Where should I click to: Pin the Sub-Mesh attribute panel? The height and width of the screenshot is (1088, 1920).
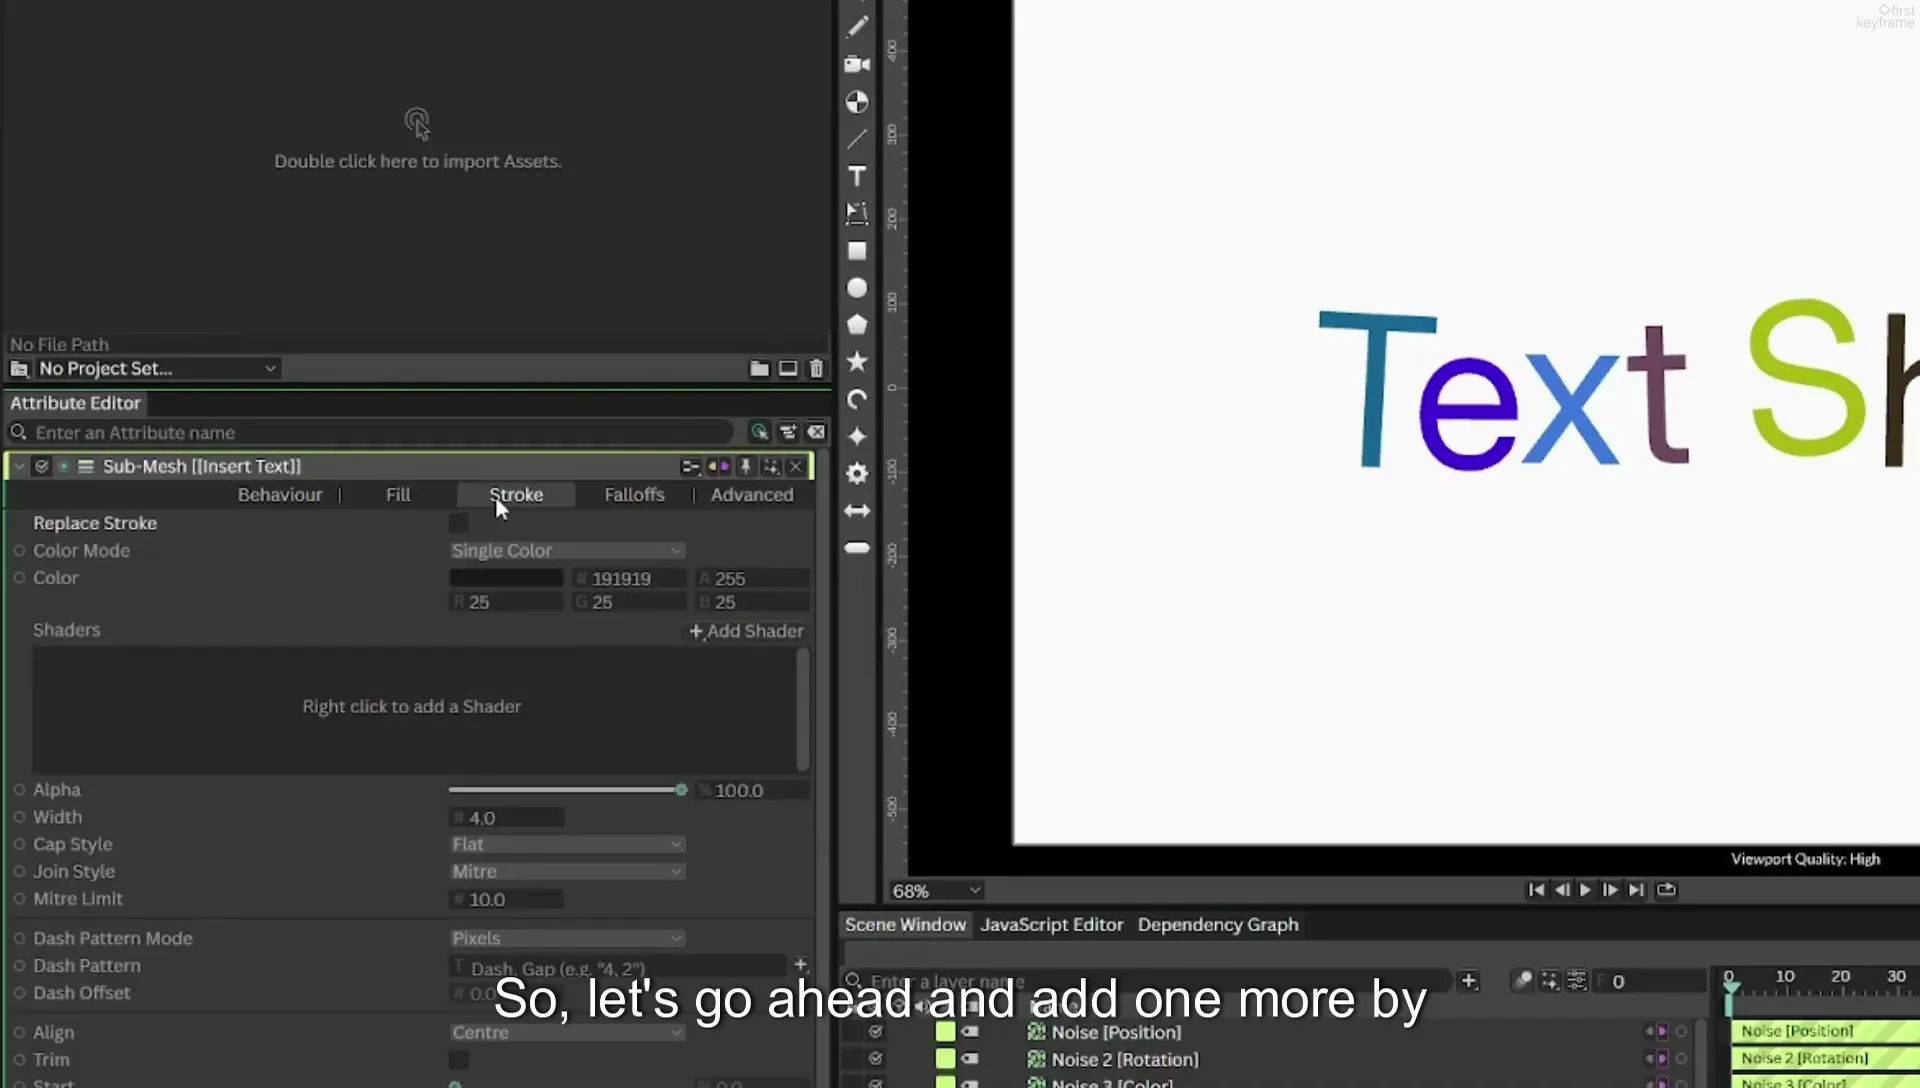[x=745, y=467]
